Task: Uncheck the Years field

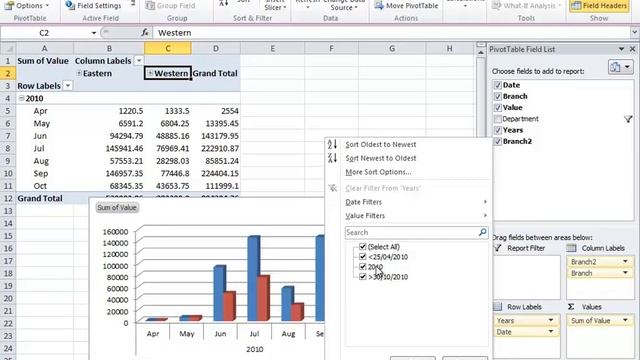Action: tap(498, 130)
